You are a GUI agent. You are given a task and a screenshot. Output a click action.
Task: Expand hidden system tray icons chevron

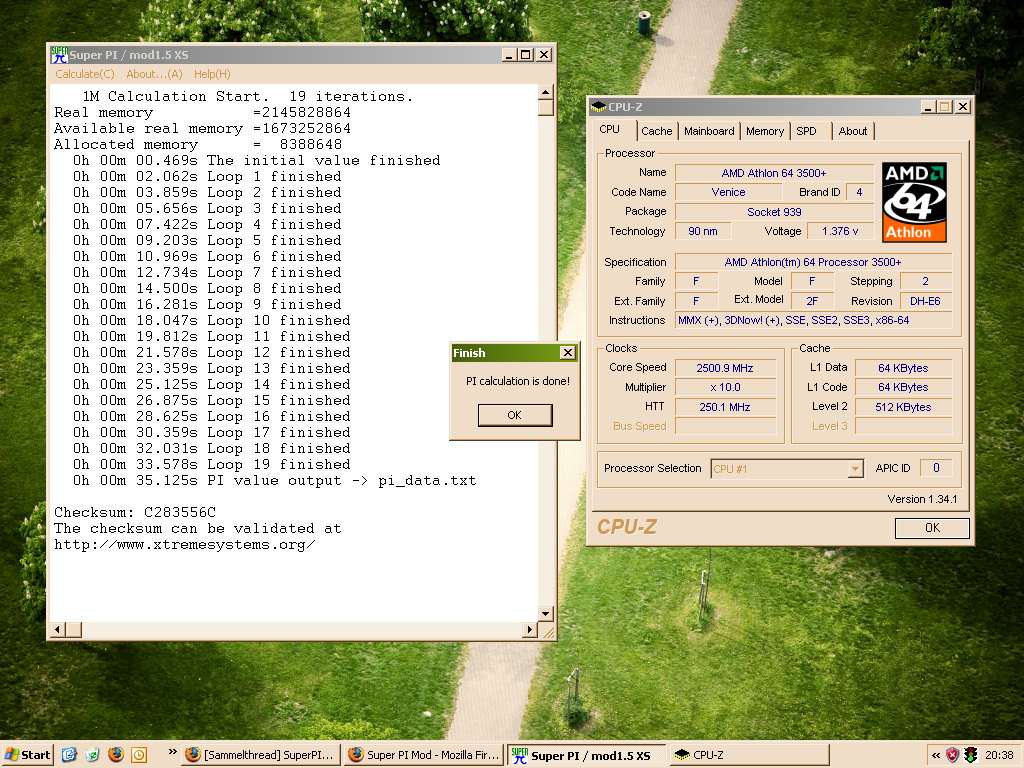coord(936,756)
